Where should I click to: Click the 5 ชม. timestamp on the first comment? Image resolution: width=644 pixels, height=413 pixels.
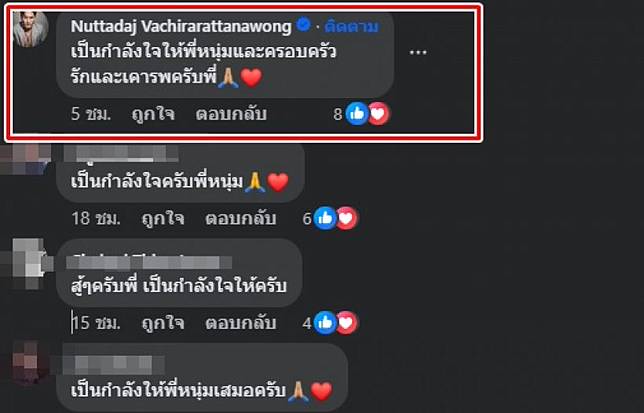91,114
